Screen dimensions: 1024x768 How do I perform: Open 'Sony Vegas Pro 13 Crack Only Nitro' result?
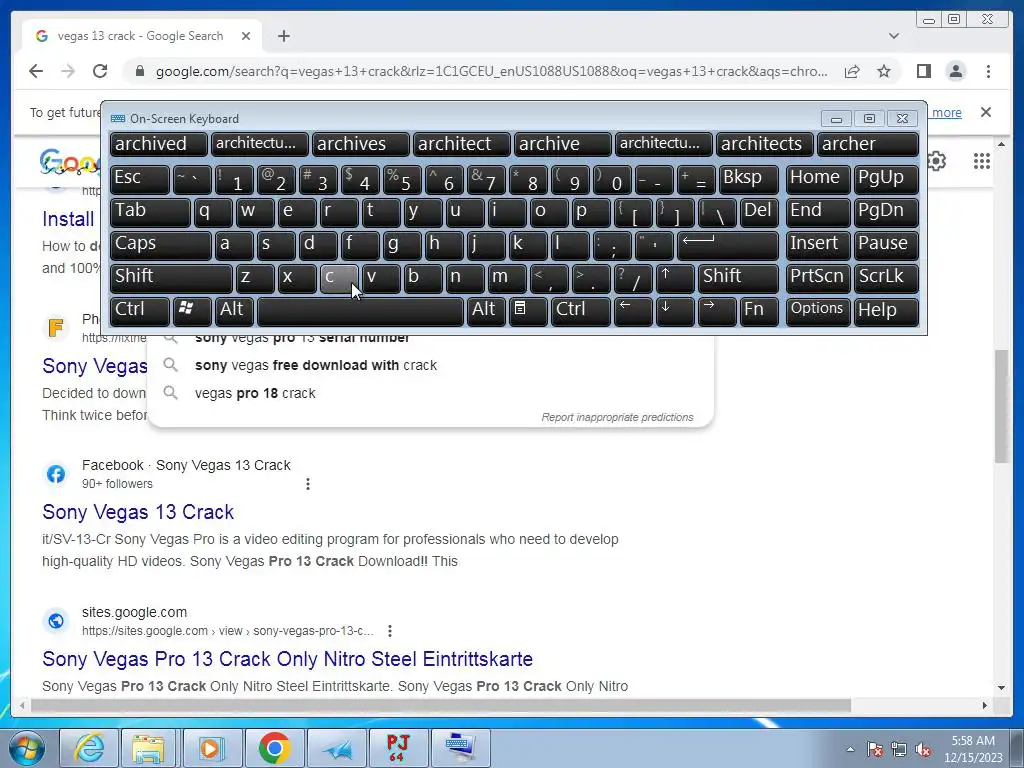pyautogui.click(x=287, y=659)
